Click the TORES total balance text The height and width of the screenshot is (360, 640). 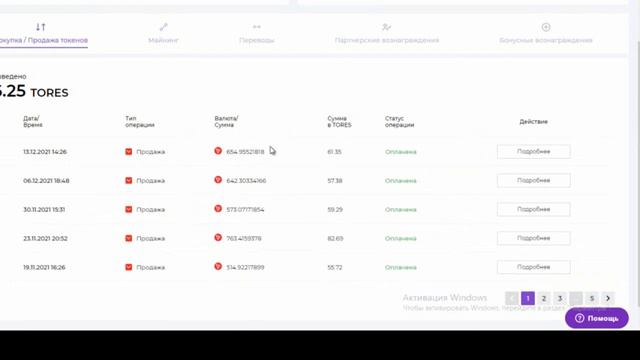pos(34,91)
